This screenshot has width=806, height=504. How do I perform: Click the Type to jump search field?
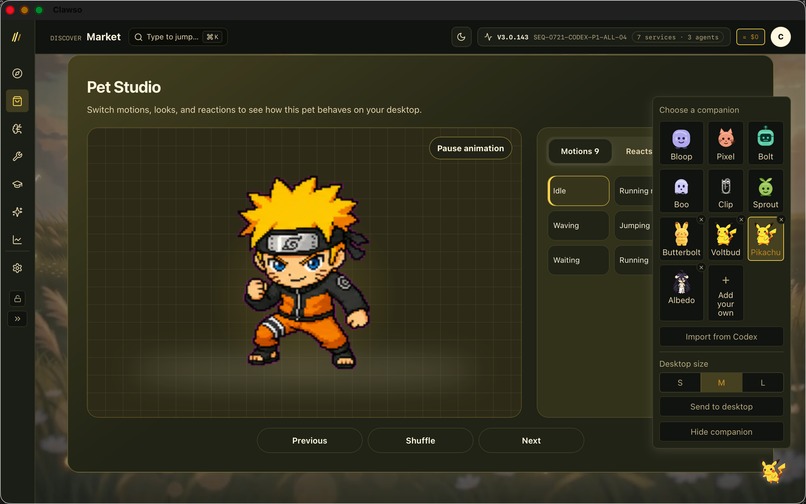[178, 37]
